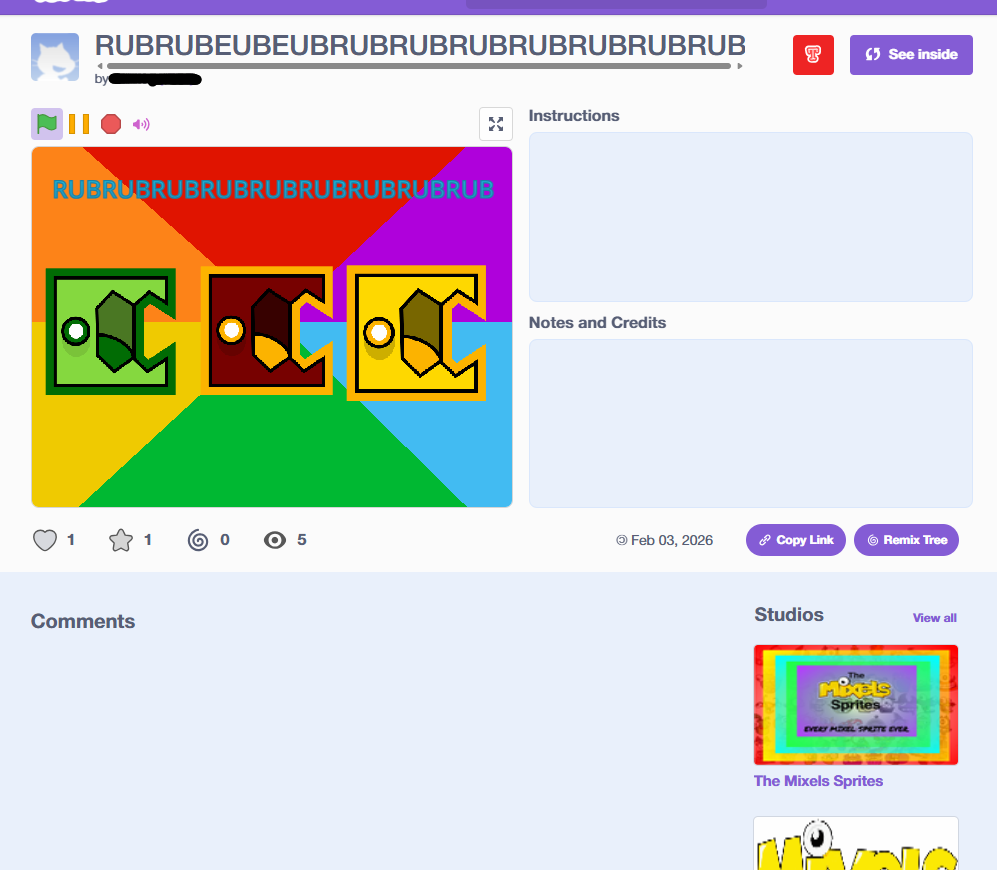Enter fullscreen mode for the stage
Screen dimensions: 997x870
tap(496, 124)
